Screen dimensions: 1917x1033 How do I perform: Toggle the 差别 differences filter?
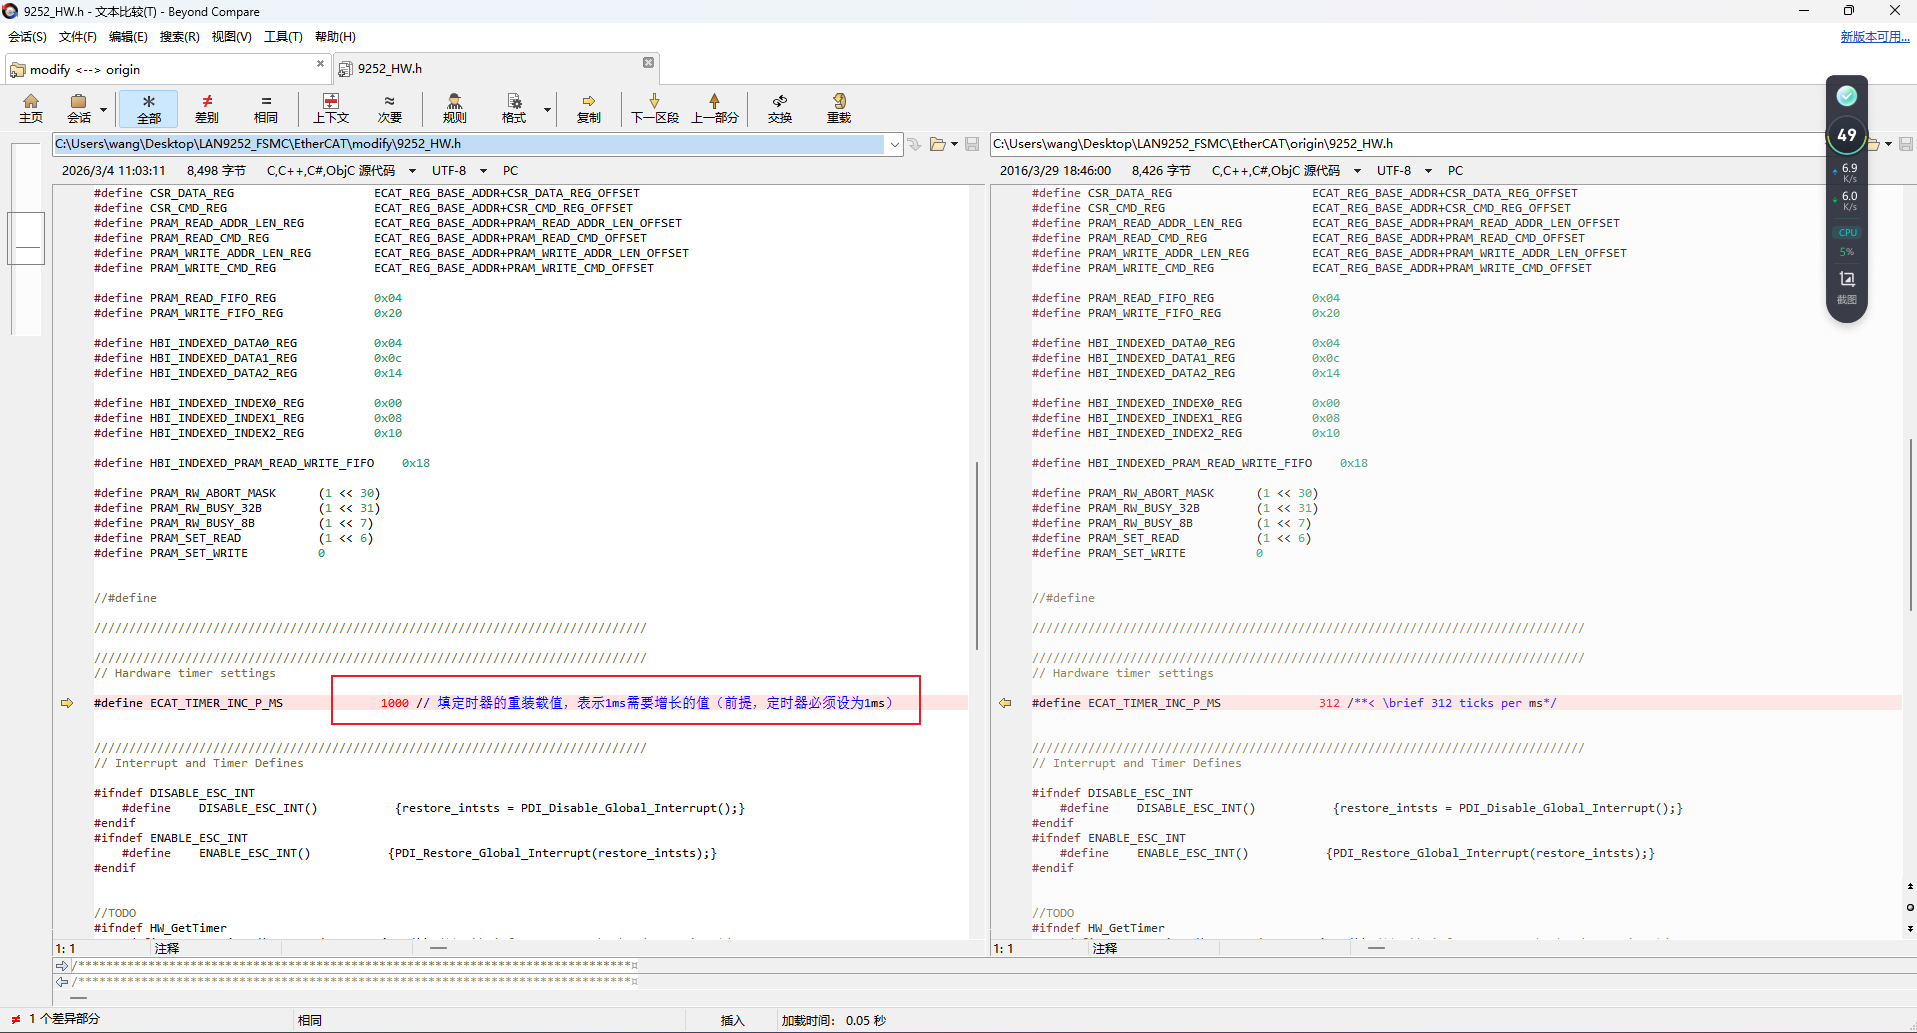pos(207,108)
